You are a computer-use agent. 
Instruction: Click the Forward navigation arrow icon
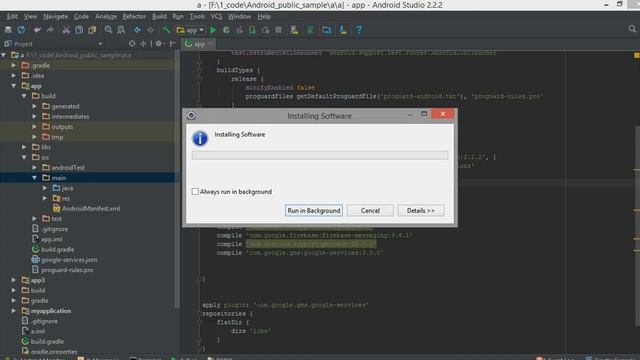click(150, 30)
